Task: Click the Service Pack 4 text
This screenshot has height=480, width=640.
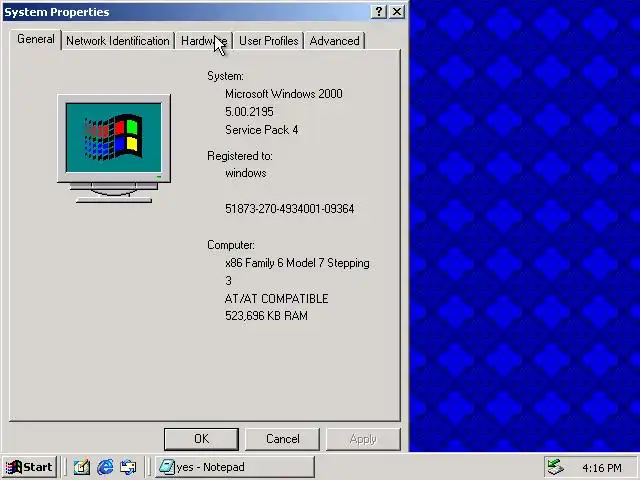Action: [x=261, y=130]
